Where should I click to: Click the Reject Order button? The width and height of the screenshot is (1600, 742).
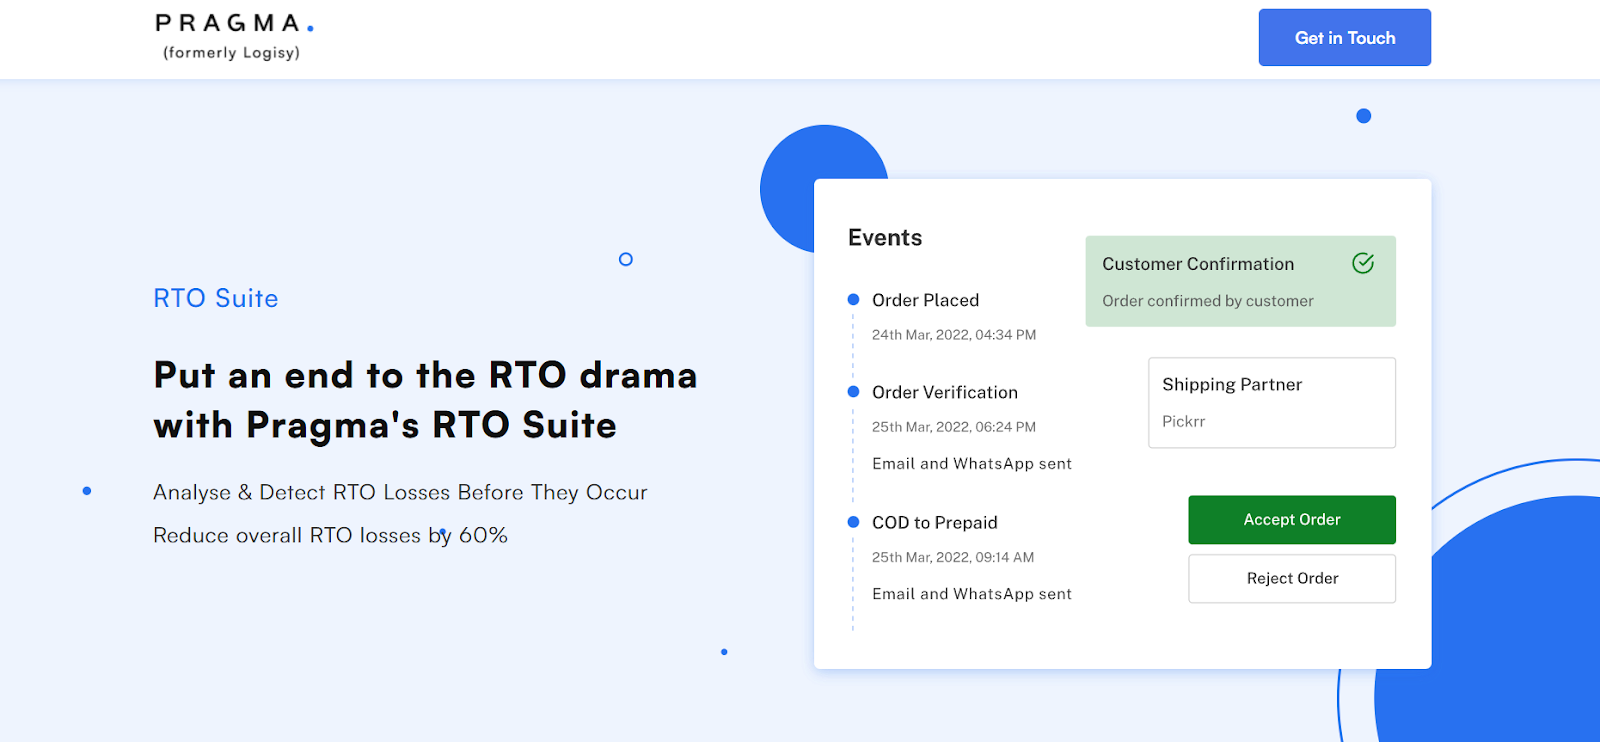(x=1292, y=579)
